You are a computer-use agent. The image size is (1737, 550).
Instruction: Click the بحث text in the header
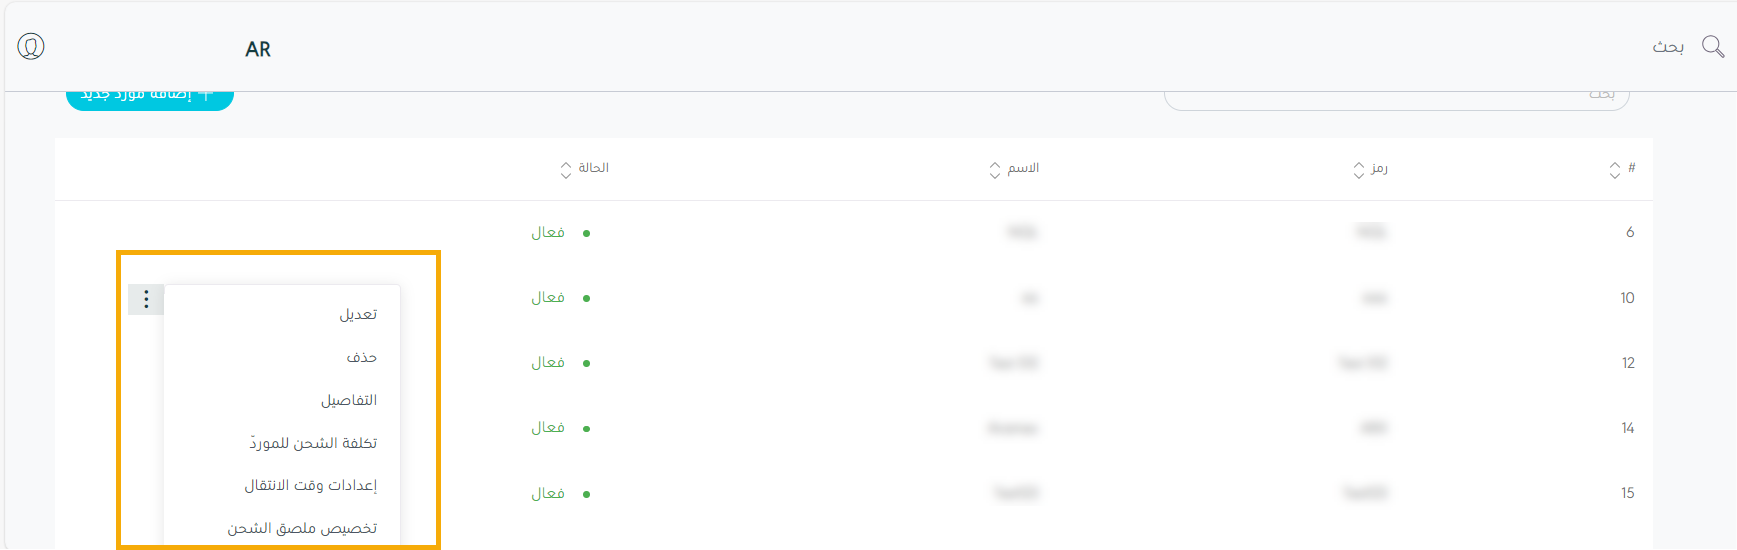(x=1667, y=47)
